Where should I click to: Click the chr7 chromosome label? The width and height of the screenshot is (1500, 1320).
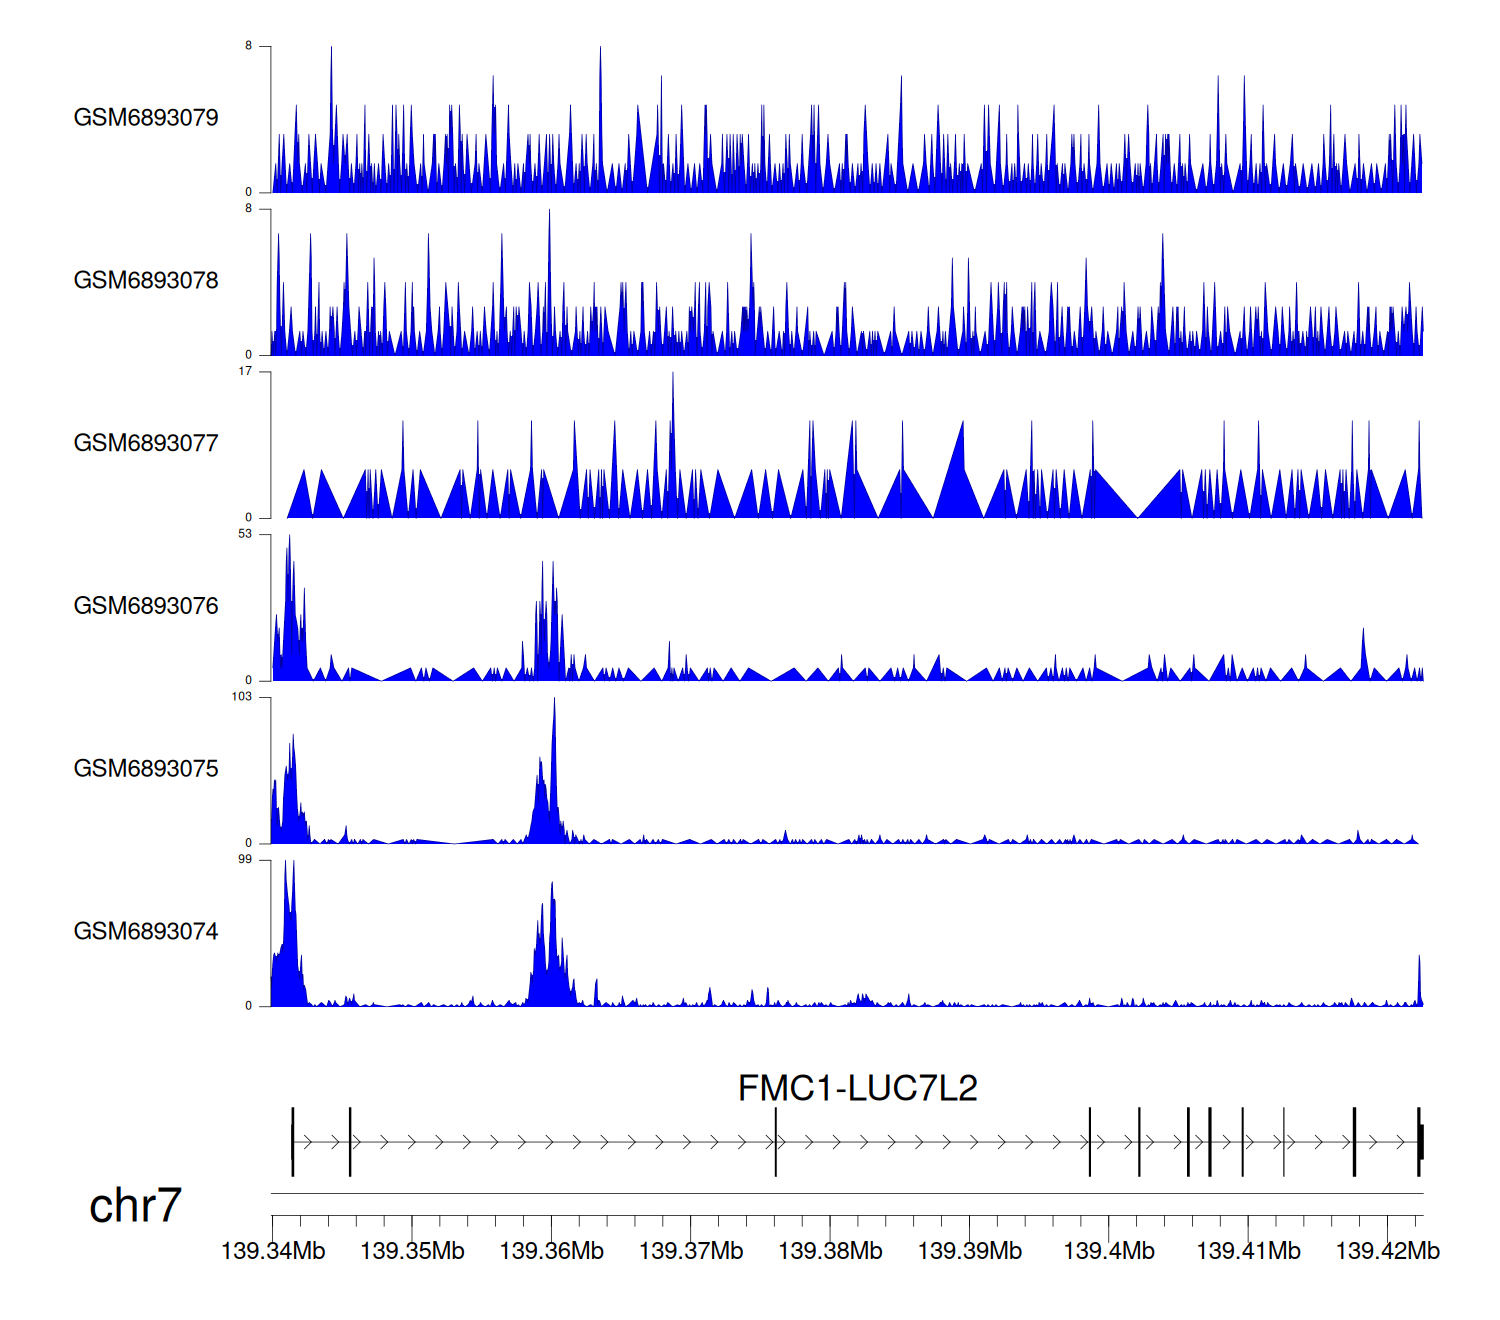[x=135, y=1206]
